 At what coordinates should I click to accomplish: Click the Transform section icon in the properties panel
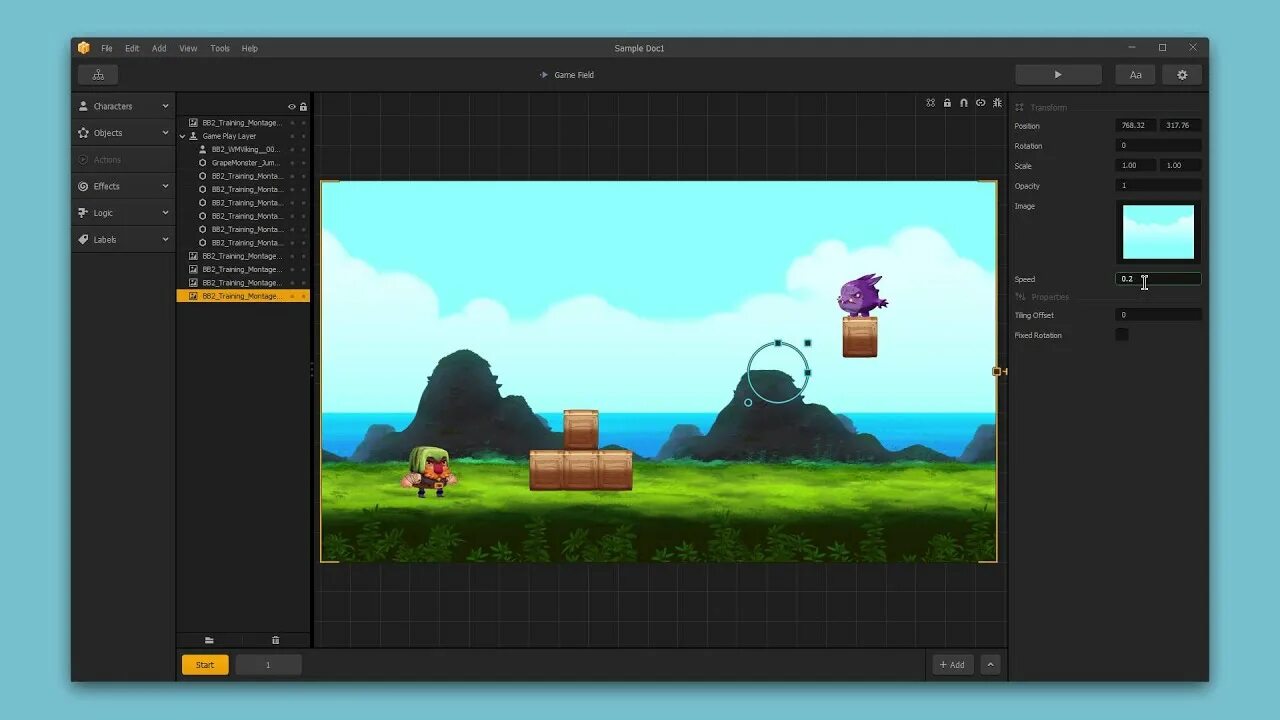(x=1020, y=107)
